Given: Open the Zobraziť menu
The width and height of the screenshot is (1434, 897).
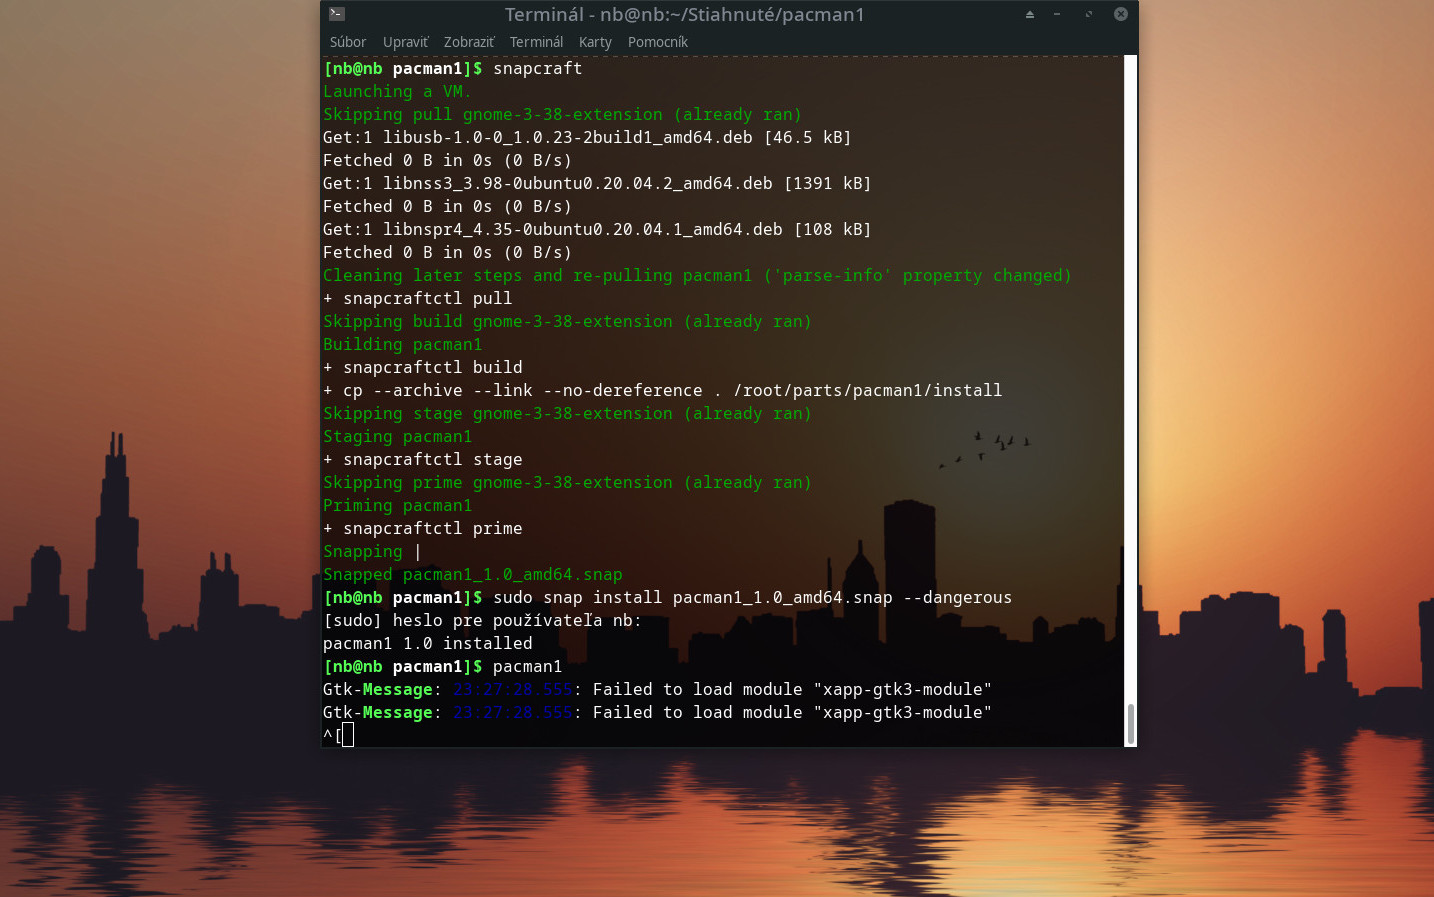Looking at the screenshot, I should pos(468,42).
